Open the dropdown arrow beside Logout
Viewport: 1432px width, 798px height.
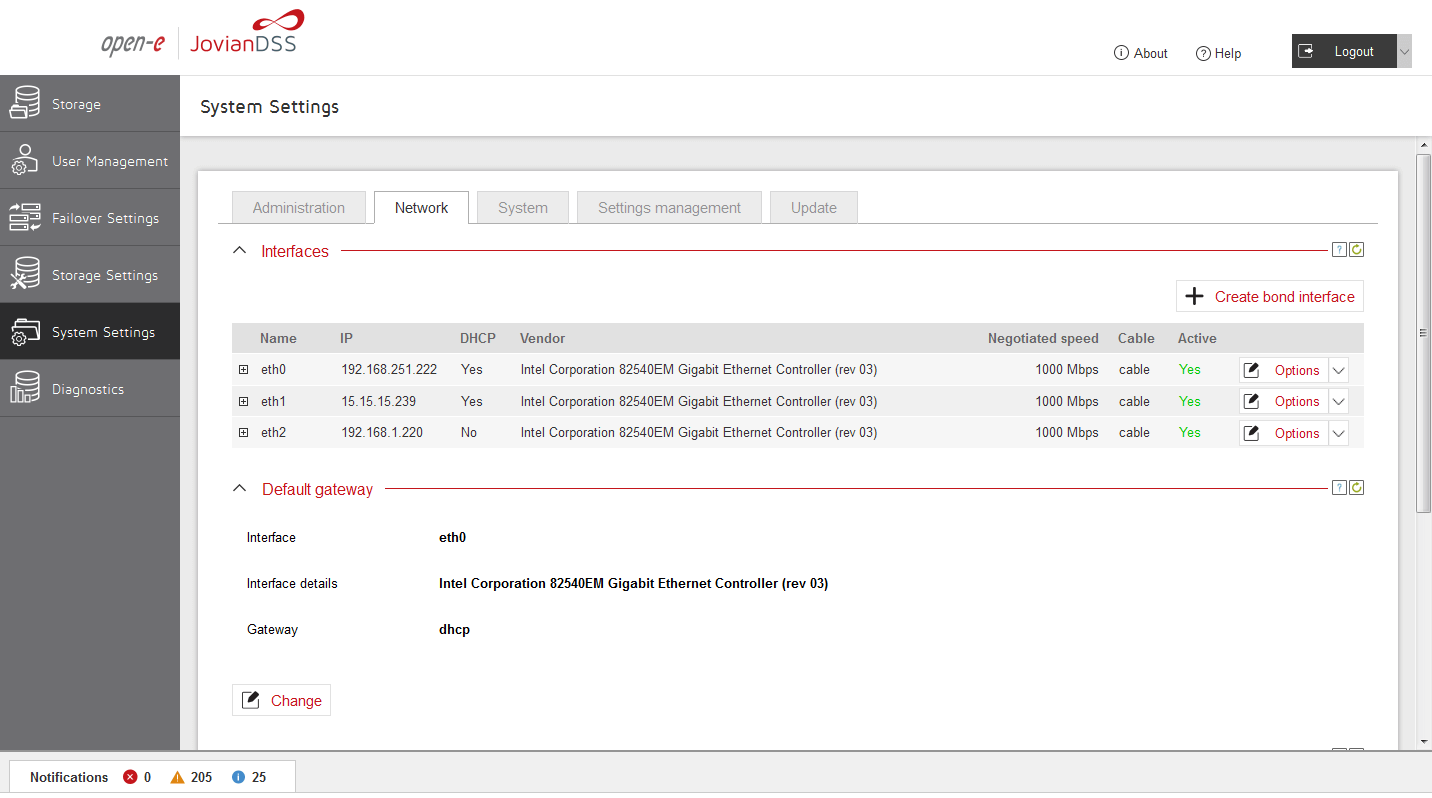click(1404, 52)
